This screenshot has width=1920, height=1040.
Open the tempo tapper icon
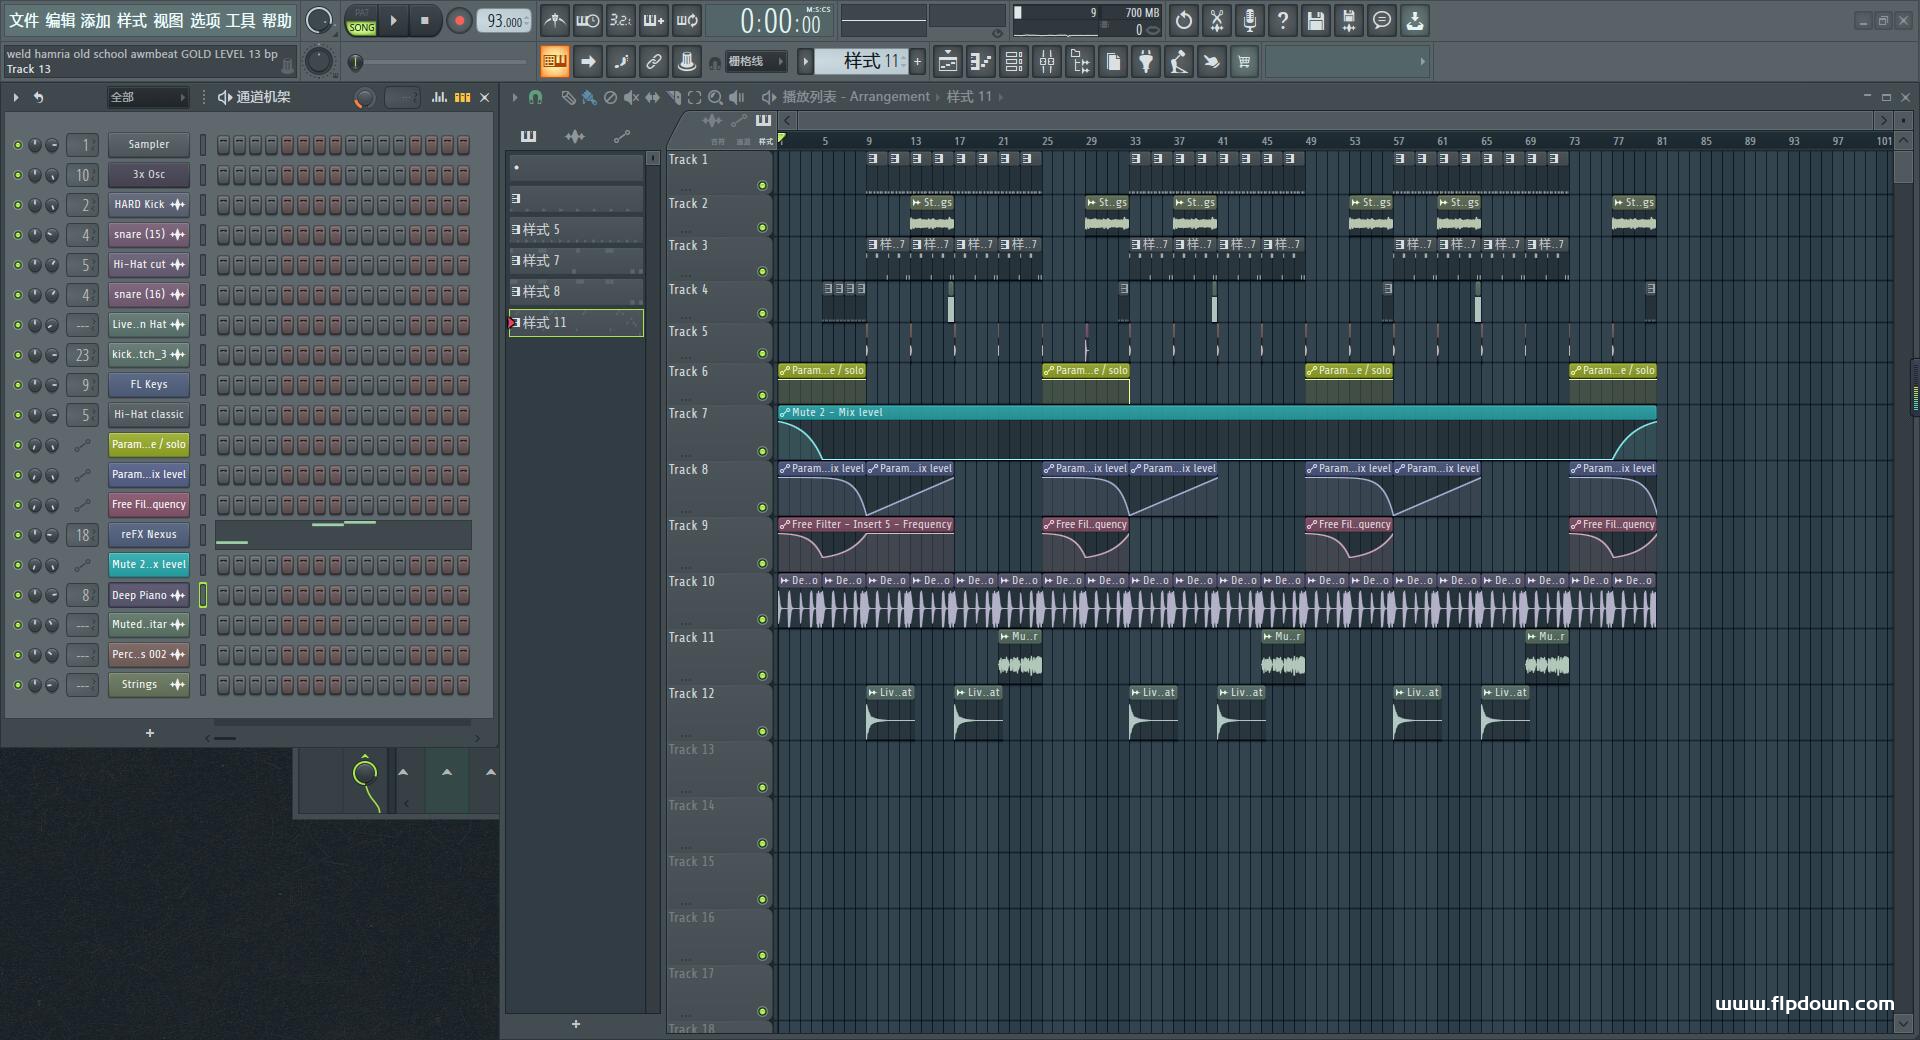(1179, 62)
